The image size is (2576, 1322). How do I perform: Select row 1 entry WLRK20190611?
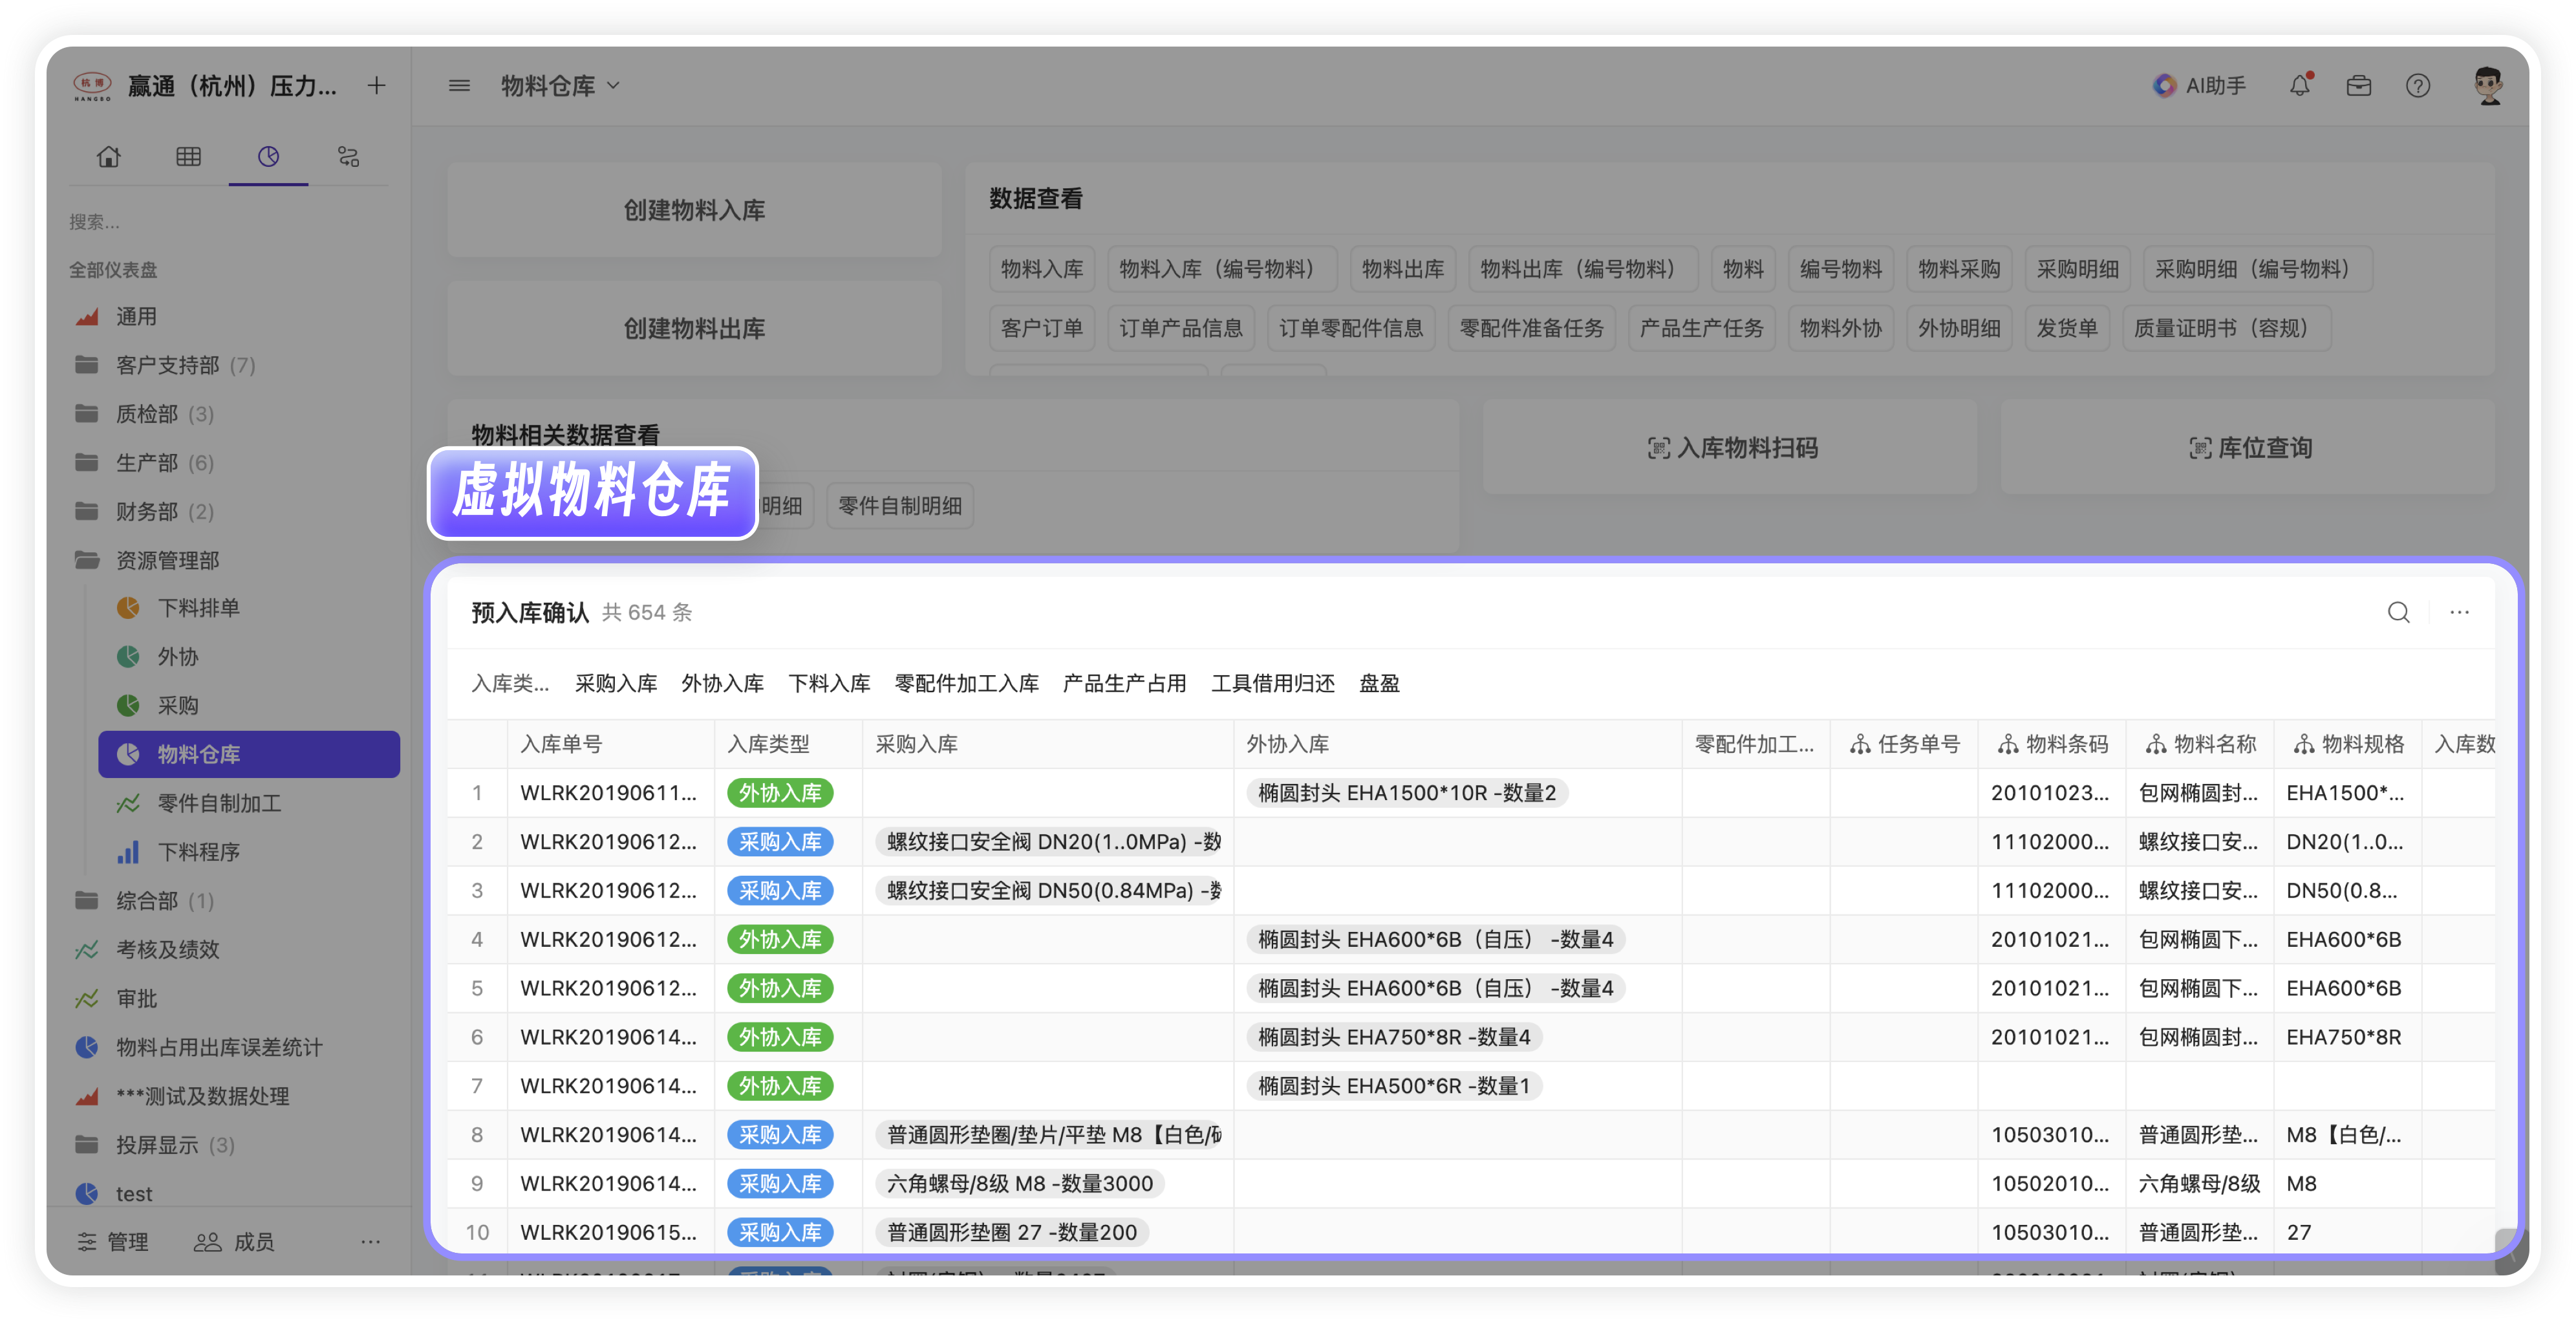(x=608, y=793)
